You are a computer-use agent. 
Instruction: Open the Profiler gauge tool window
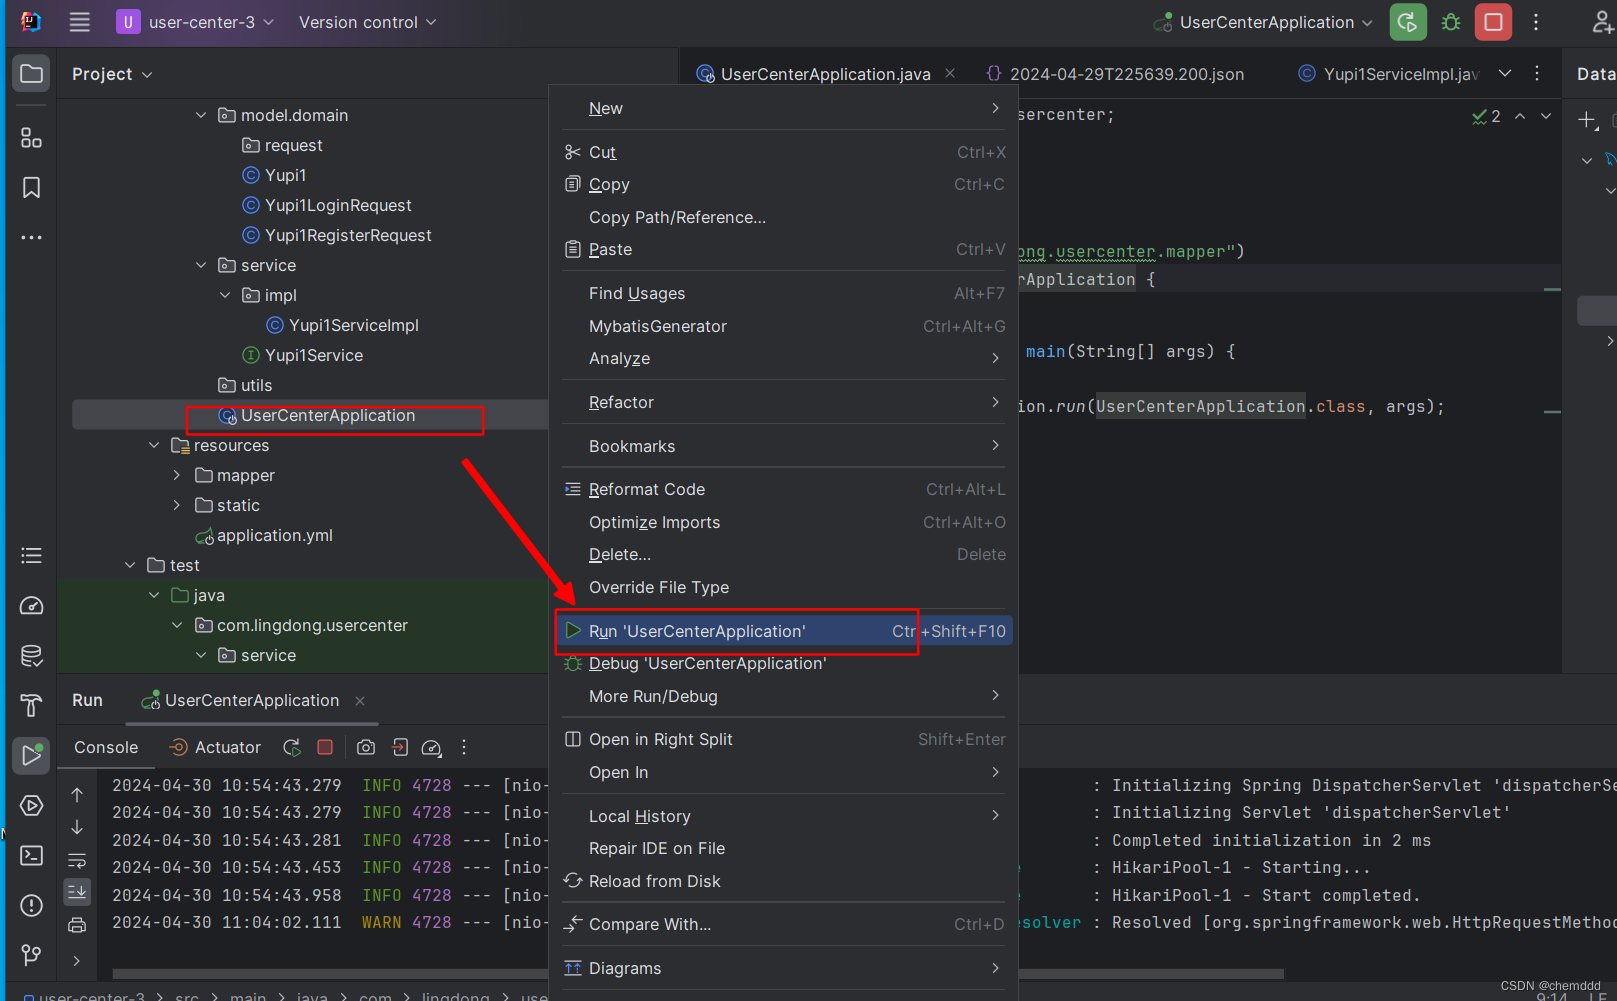[32, 606]
